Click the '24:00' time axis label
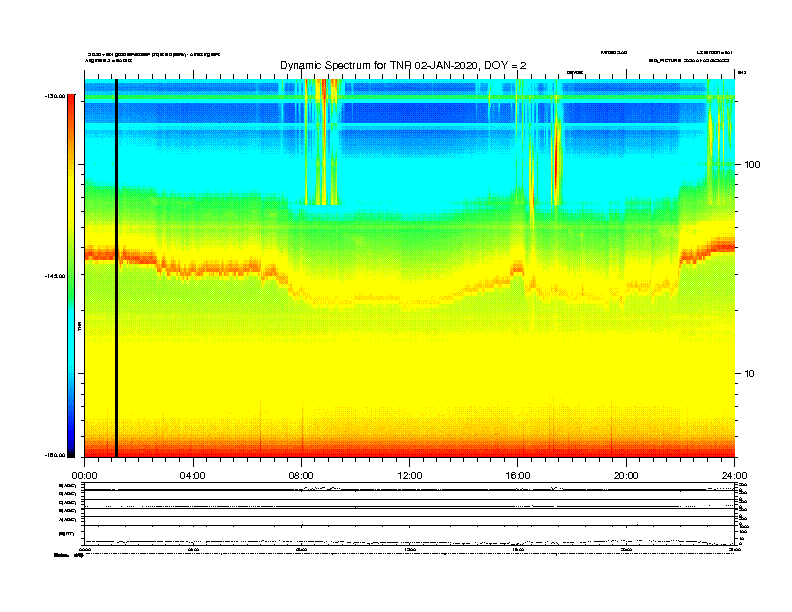This screenshot has height=612, width=792. coord(734,476)
